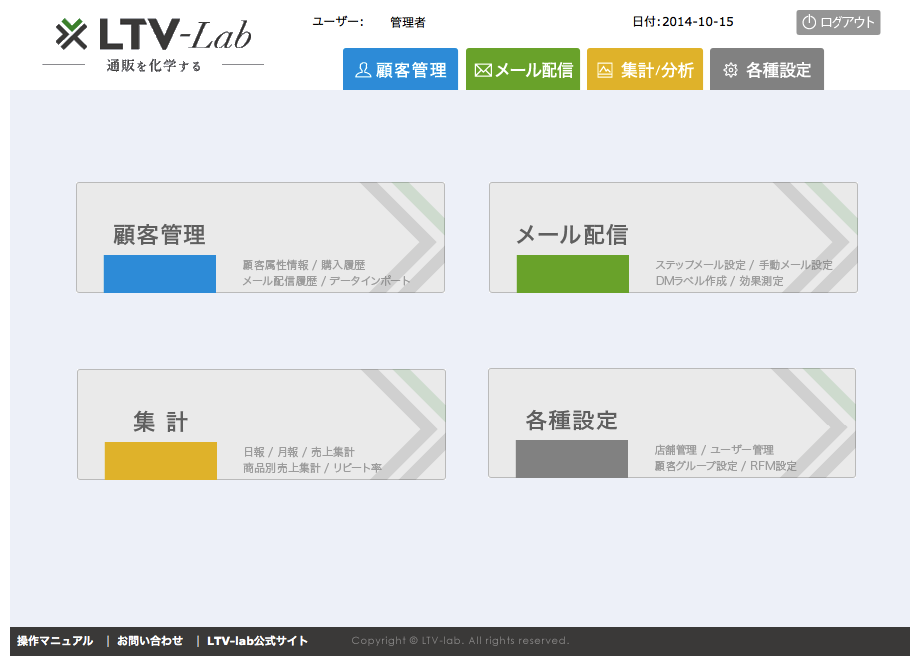
Task: Click the power icon on logout button
Action: tap(809, 22)
